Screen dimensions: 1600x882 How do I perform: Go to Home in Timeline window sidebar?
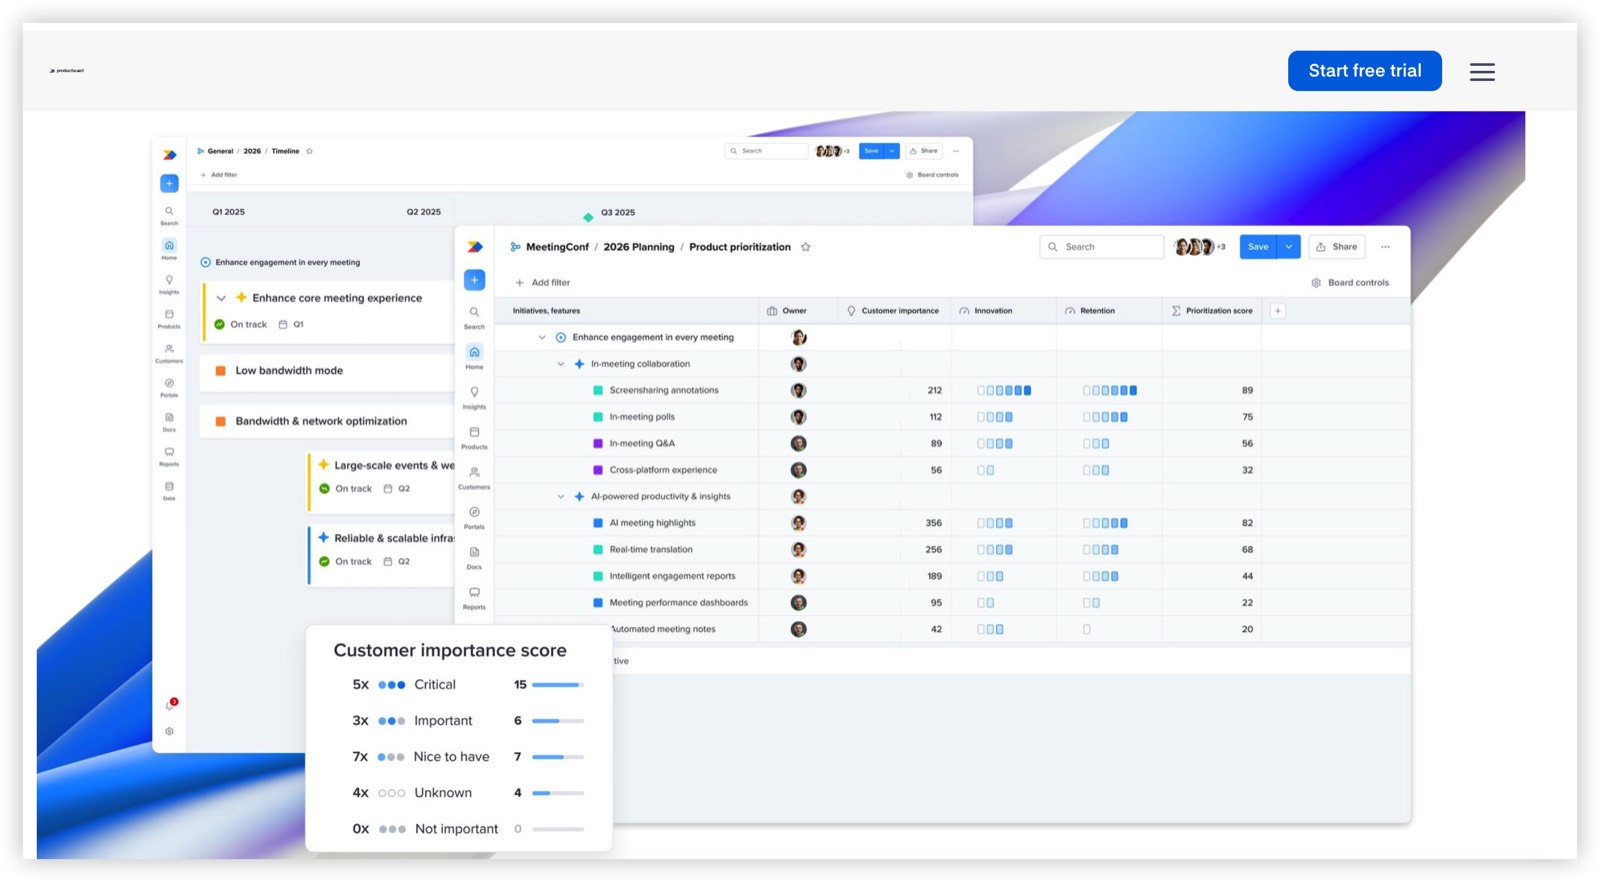[169, 249]
